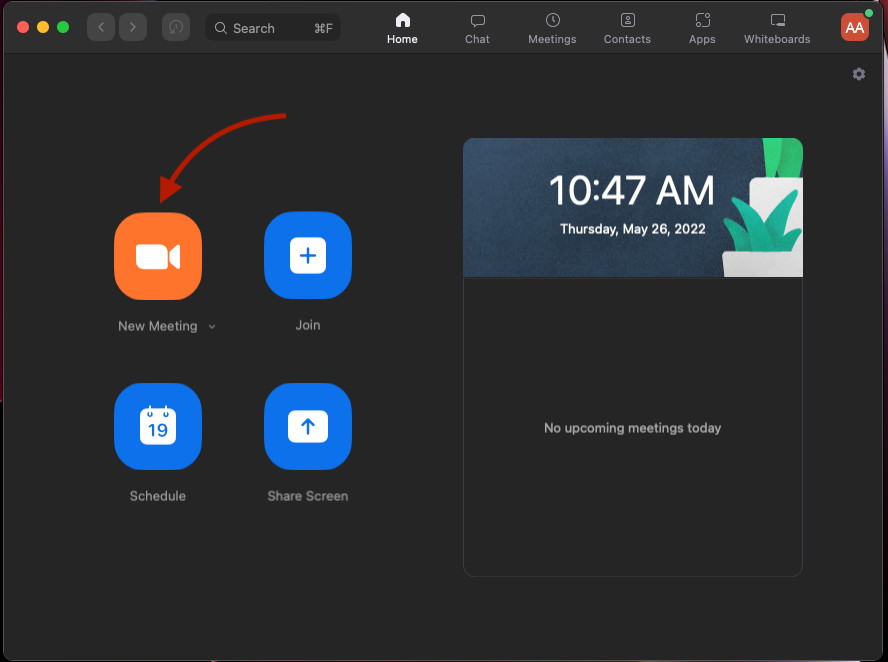Viewport: 888px width, 662px height.
Task: Go to the Meetings tab
Action: 552,28
